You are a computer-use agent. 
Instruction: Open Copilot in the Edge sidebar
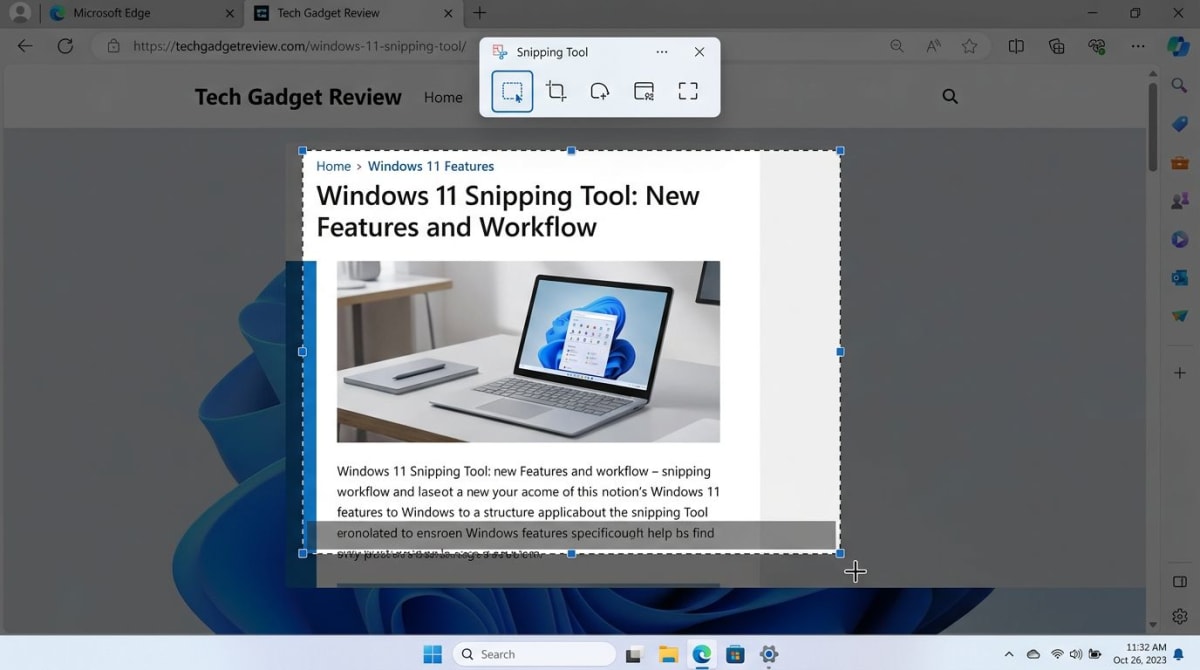click(1179, 46)
